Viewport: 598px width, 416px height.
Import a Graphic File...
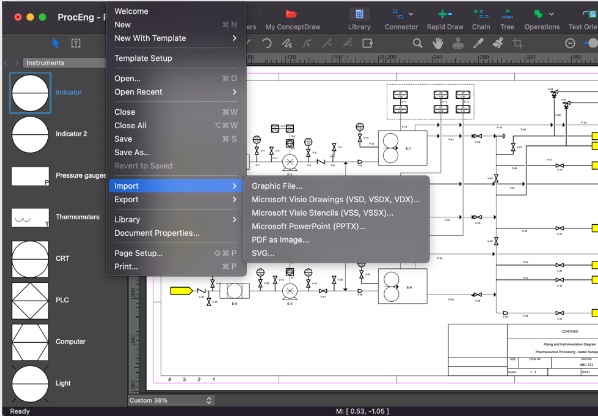pos(336,186)
